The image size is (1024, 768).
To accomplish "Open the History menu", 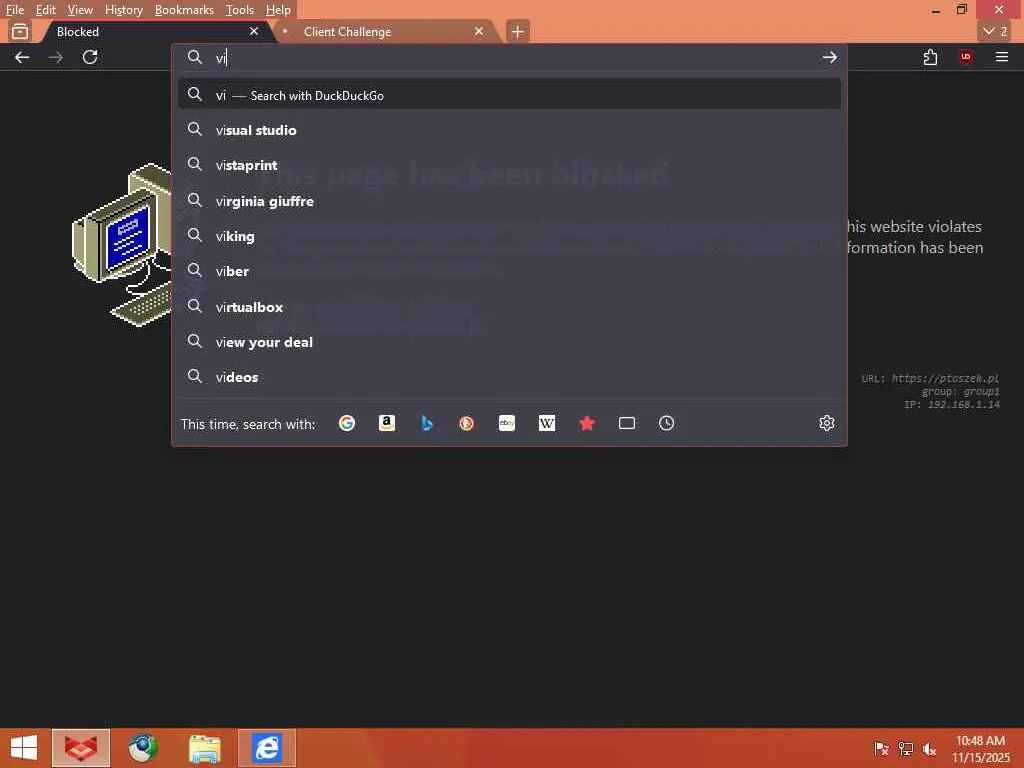I will click(123, 10).
